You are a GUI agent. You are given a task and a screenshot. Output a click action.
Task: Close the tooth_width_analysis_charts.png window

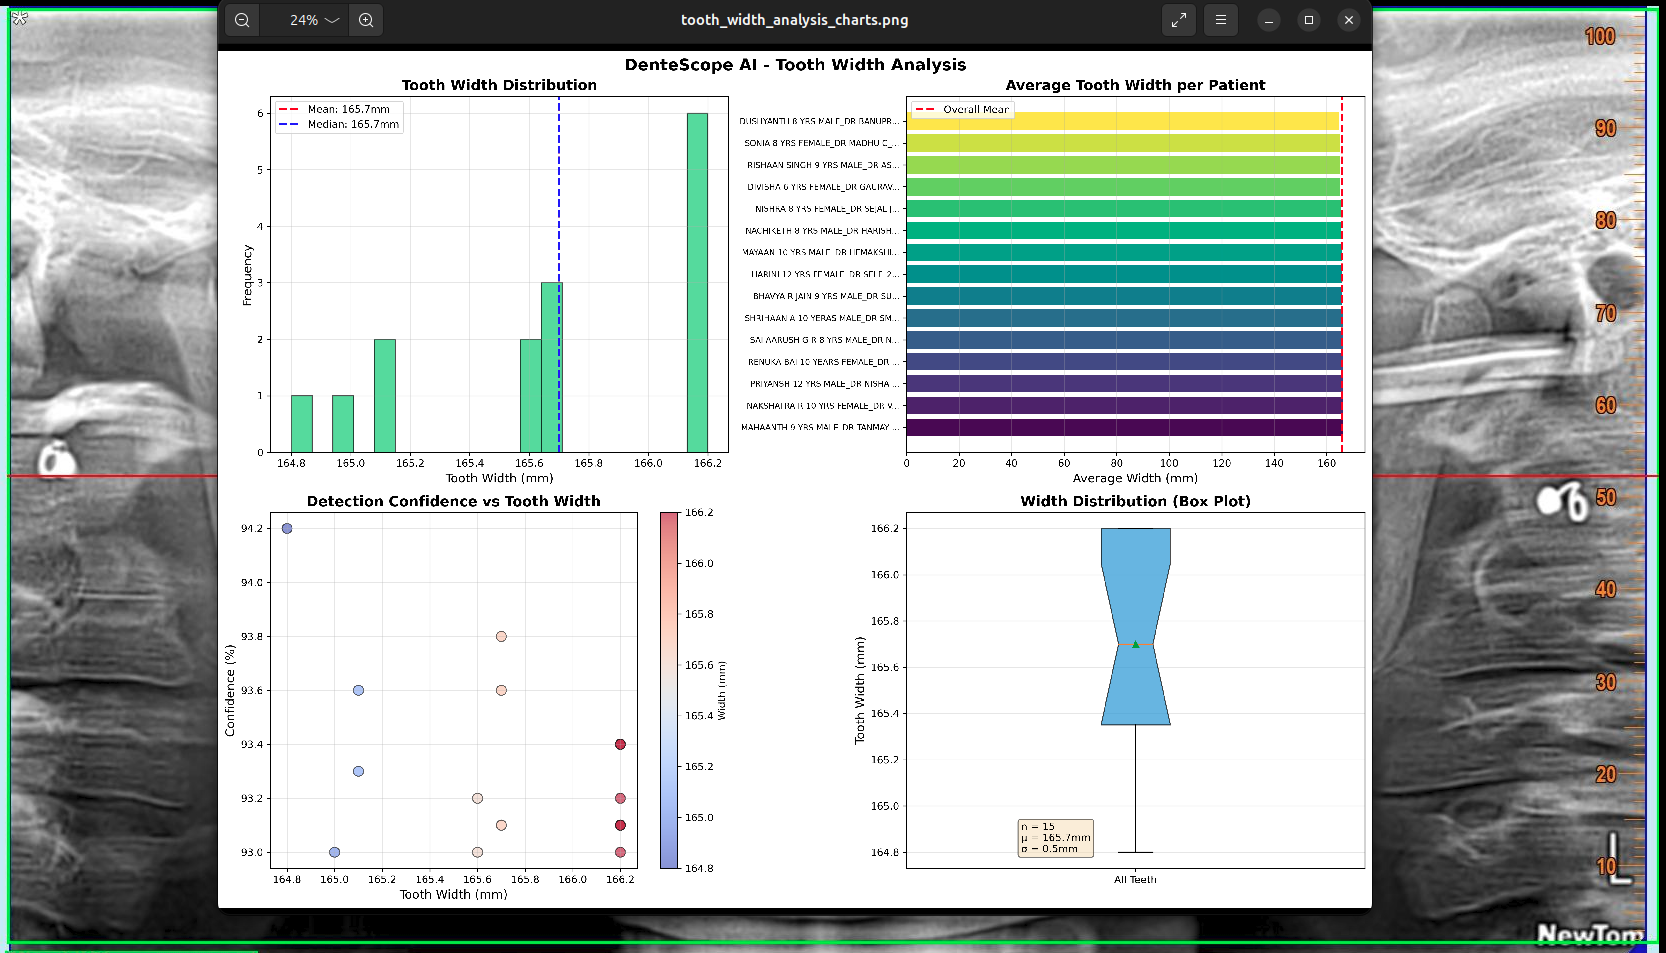(1349, 20)
